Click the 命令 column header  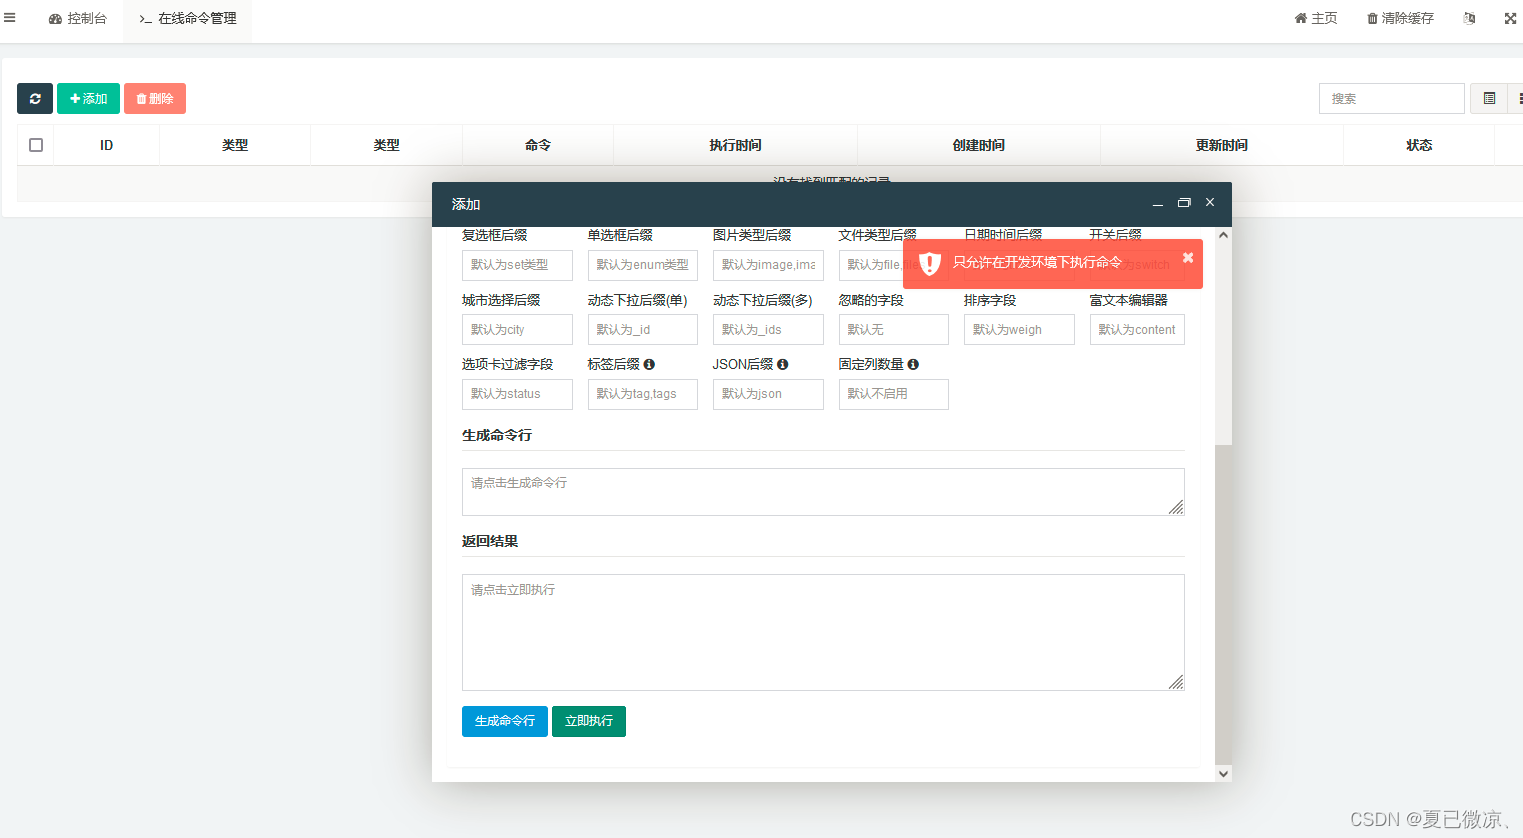coord(538,145)
